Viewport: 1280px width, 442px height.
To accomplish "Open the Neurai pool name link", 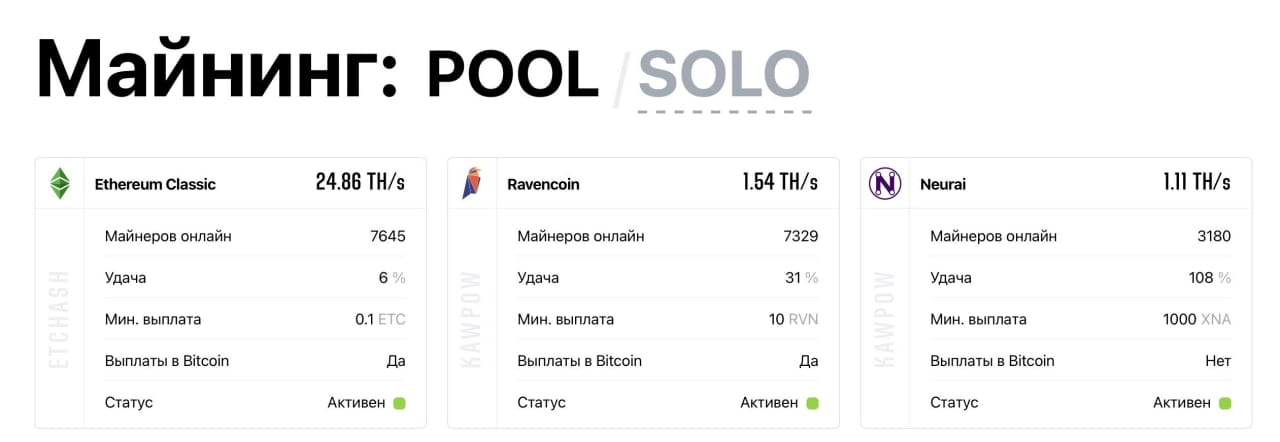I will click(x=943, y=184).
